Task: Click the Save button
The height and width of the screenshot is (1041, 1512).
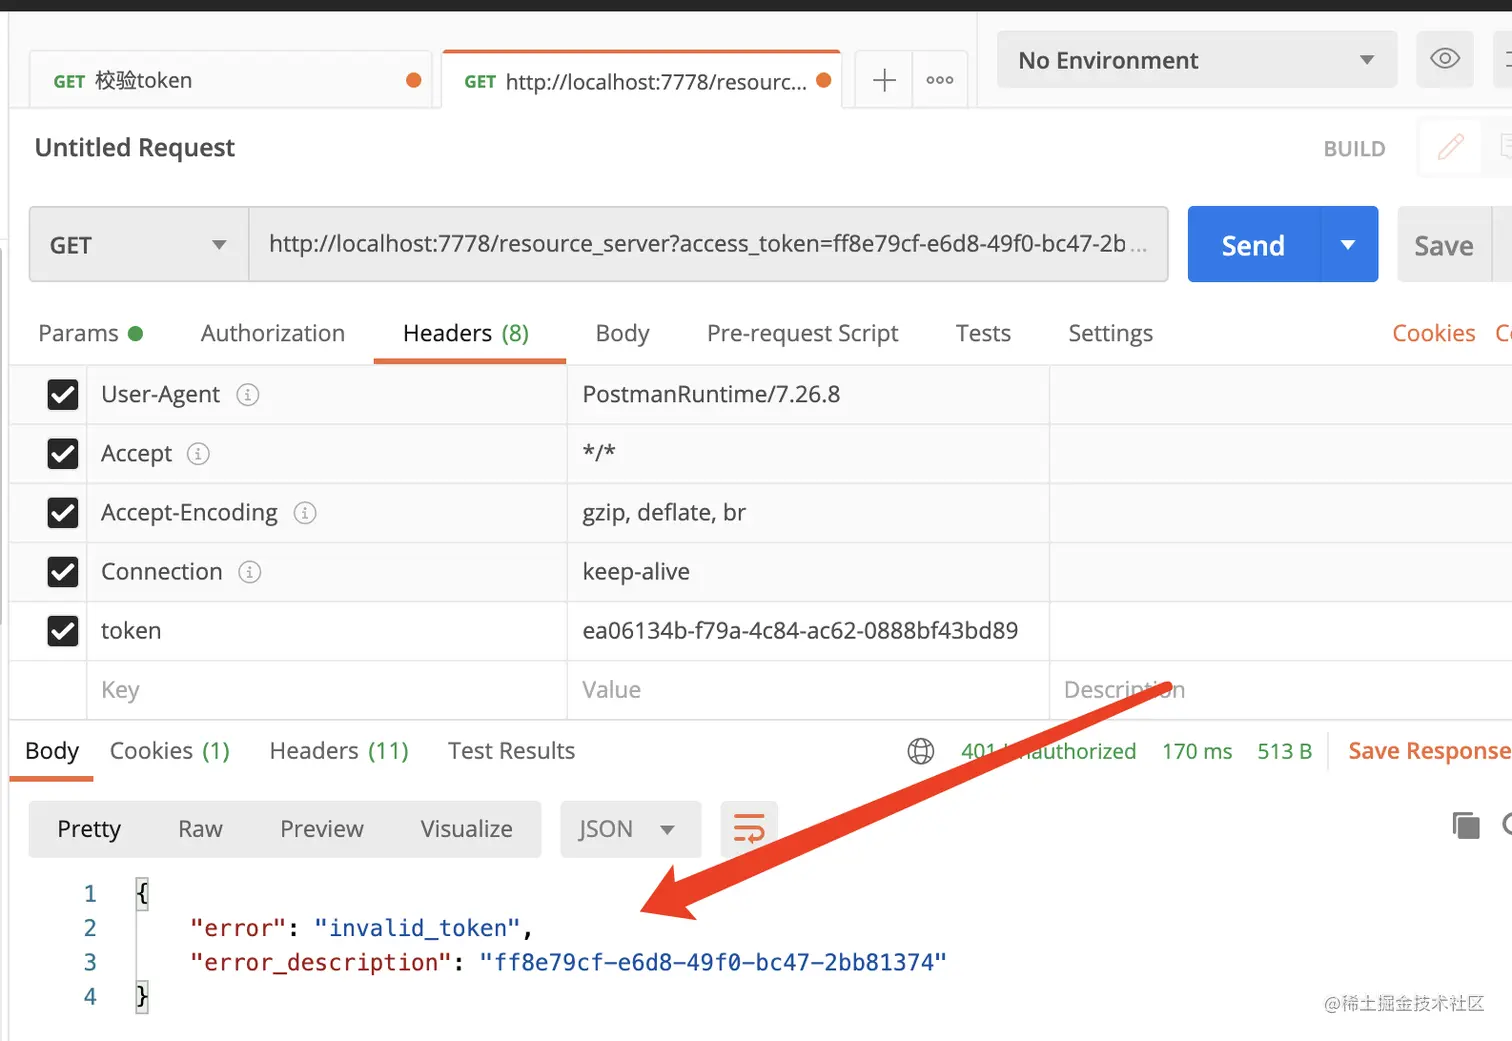Action: point(1444,245)
